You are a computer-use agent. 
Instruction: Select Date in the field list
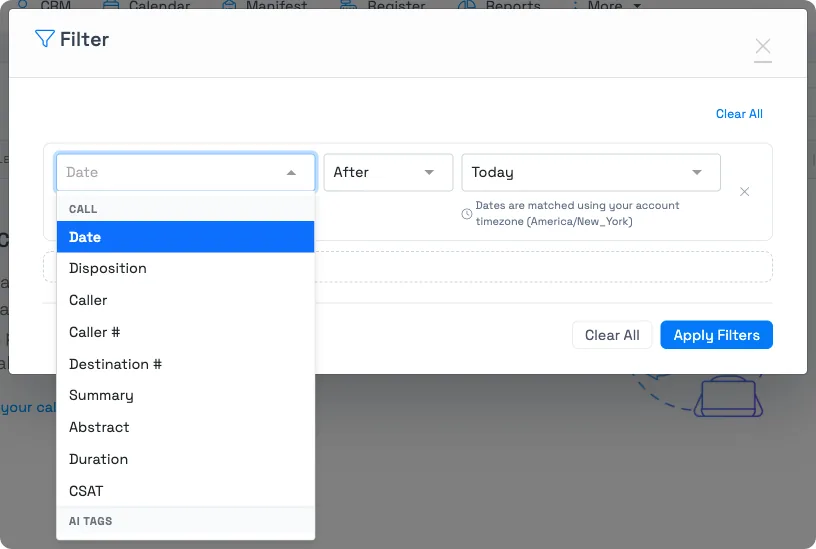pos(185,237)
